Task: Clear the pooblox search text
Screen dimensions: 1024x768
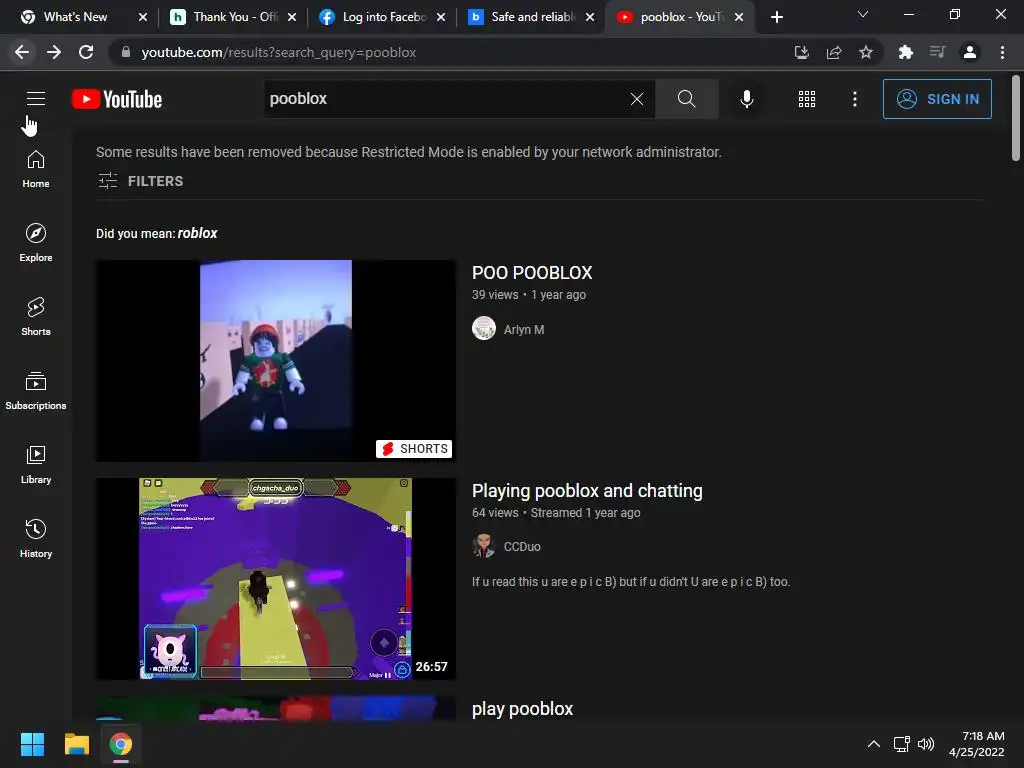Action: [637, 99]
